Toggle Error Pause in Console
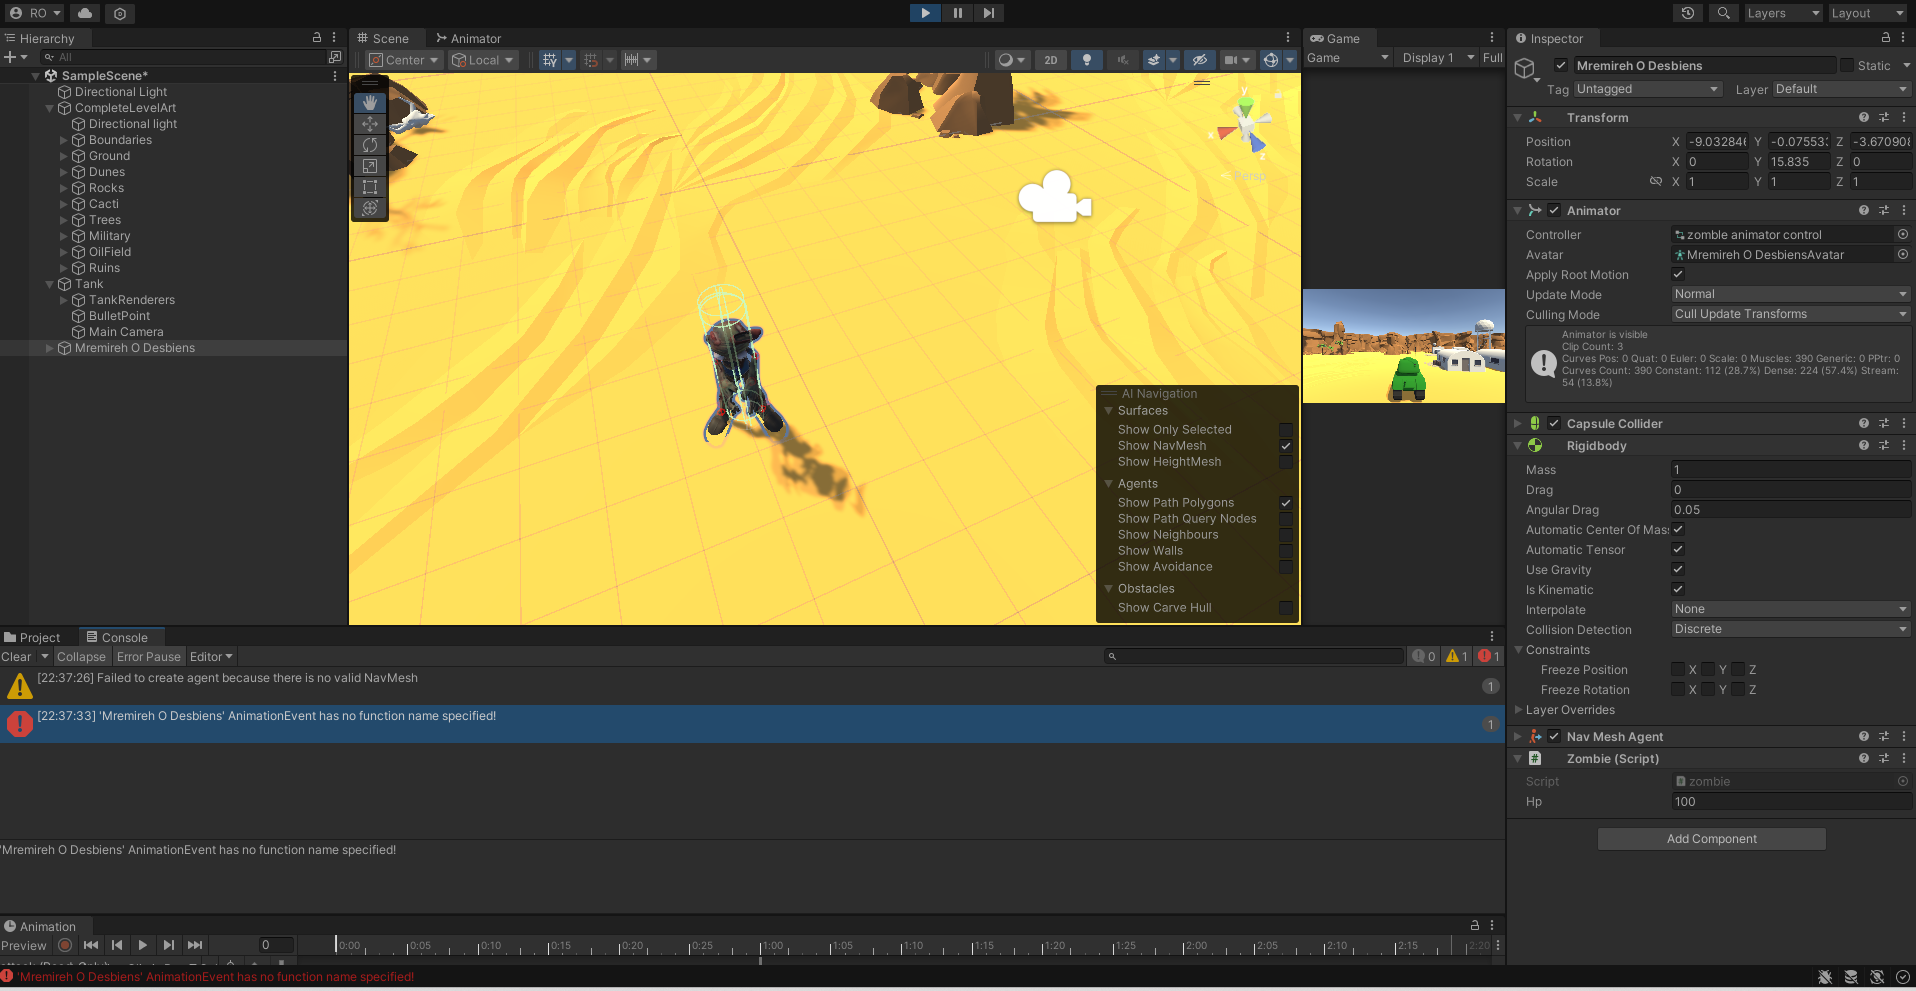 (149, 656)
